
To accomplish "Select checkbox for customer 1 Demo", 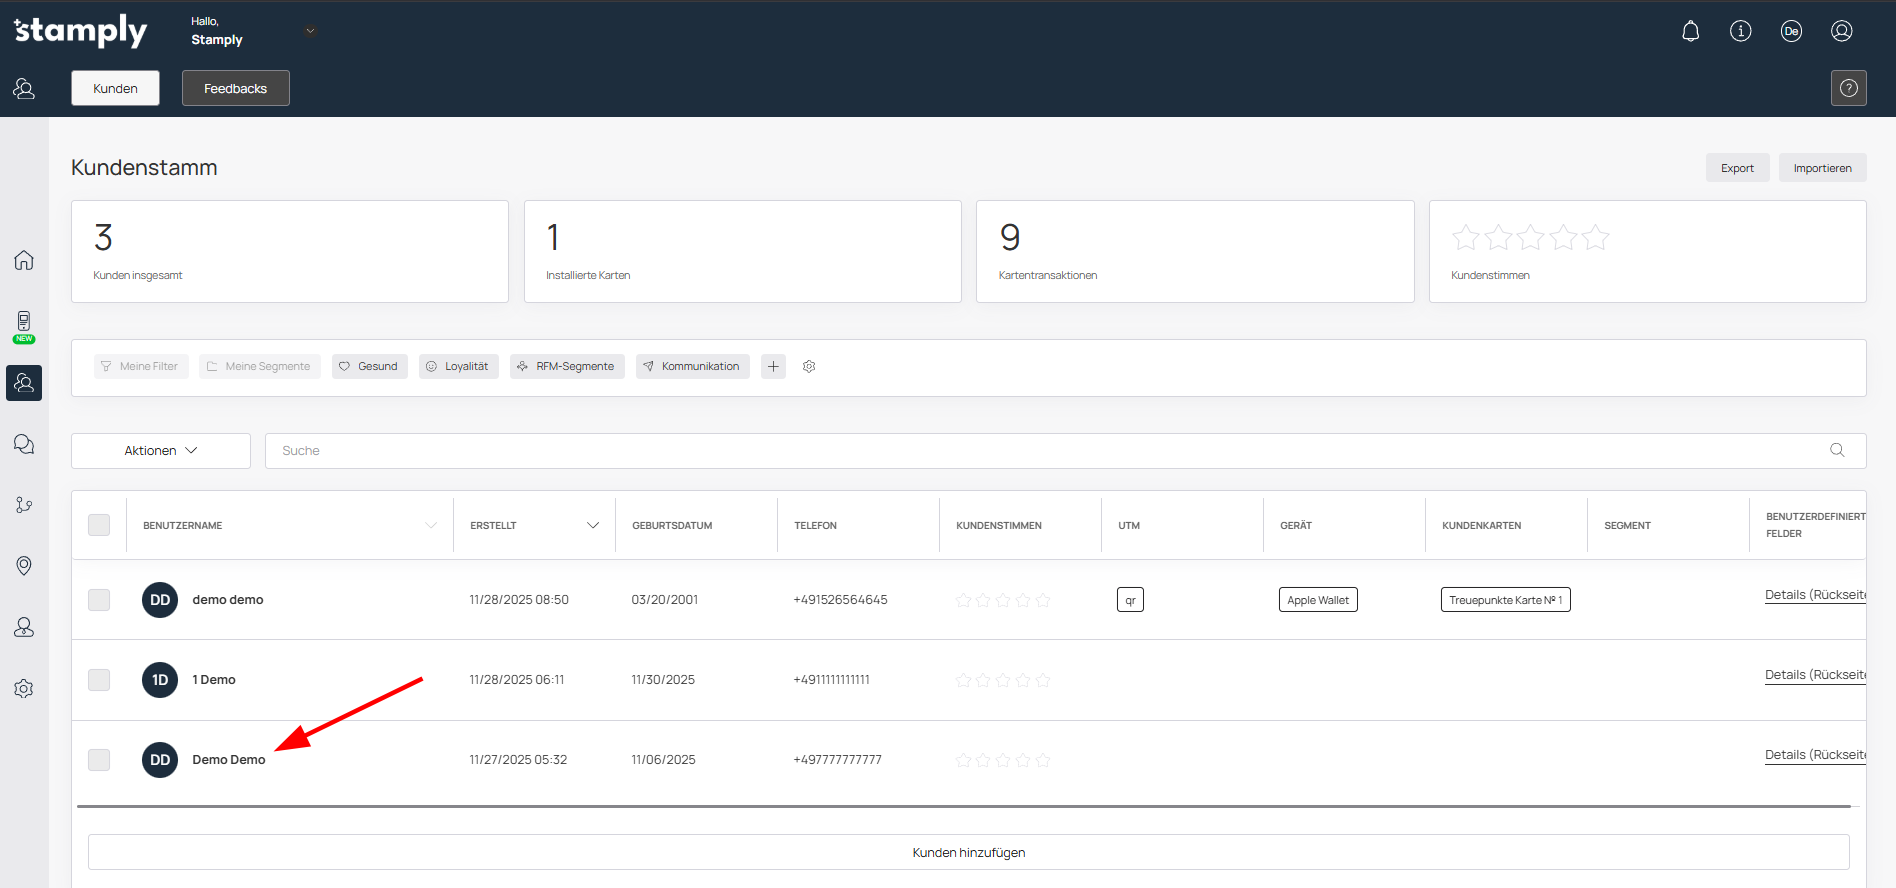I will click(99, 680).
